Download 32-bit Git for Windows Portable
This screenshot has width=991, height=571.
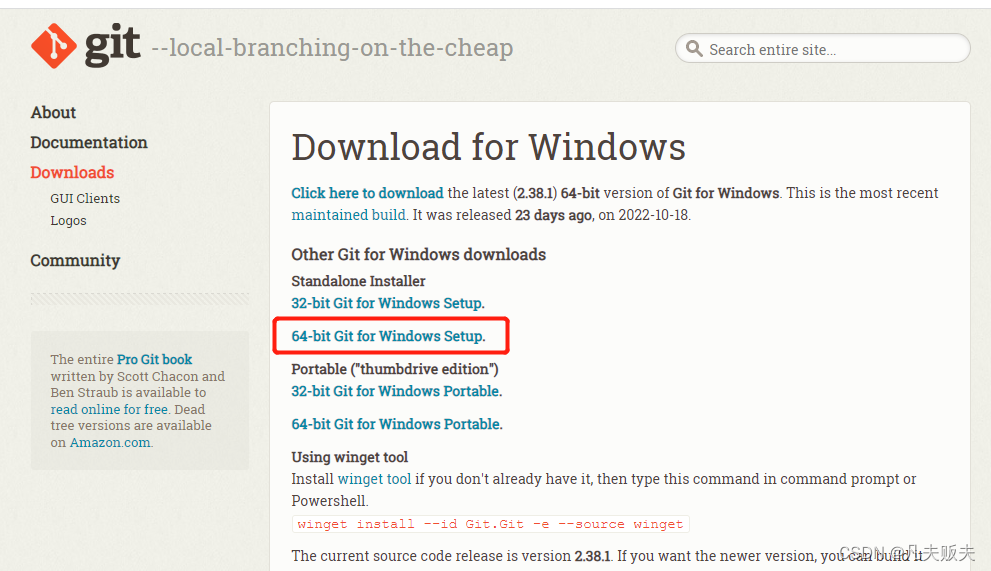[x=396, y=391]
